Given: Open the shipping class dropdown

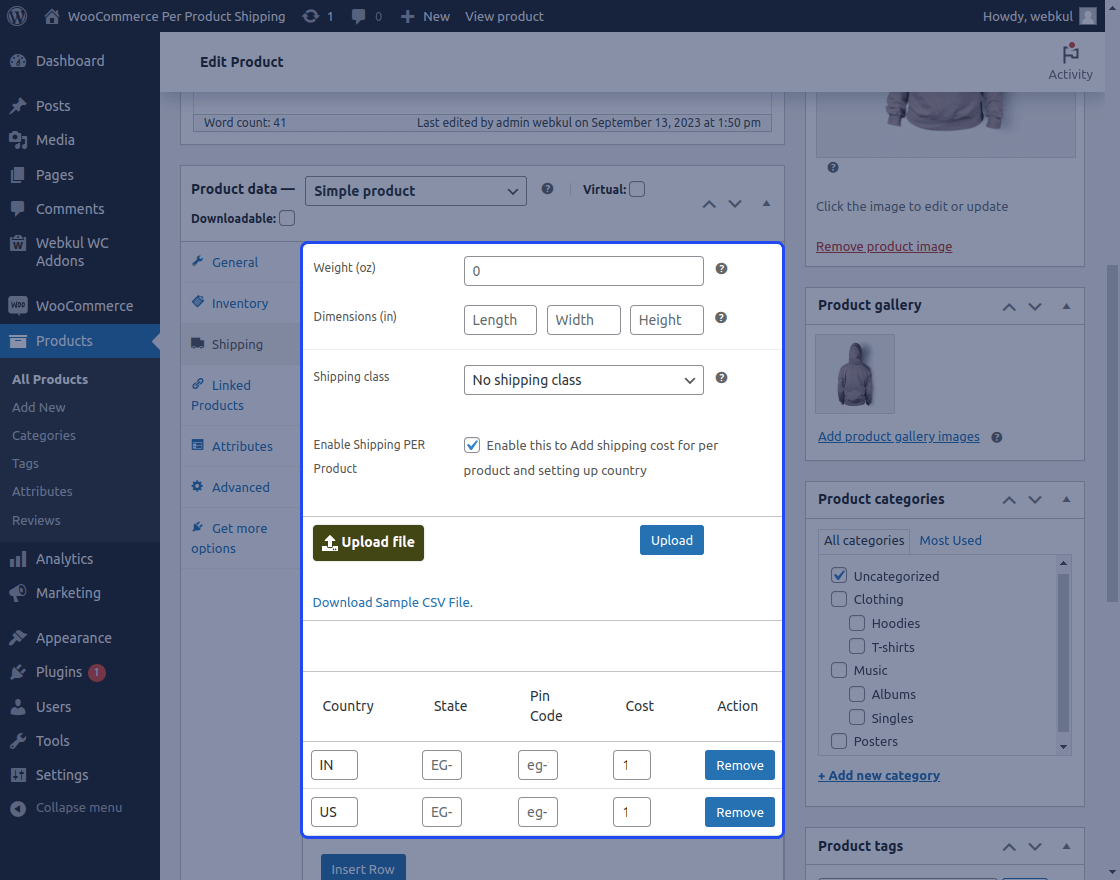Looking at the screenshot, I should (x=583, y=380).
